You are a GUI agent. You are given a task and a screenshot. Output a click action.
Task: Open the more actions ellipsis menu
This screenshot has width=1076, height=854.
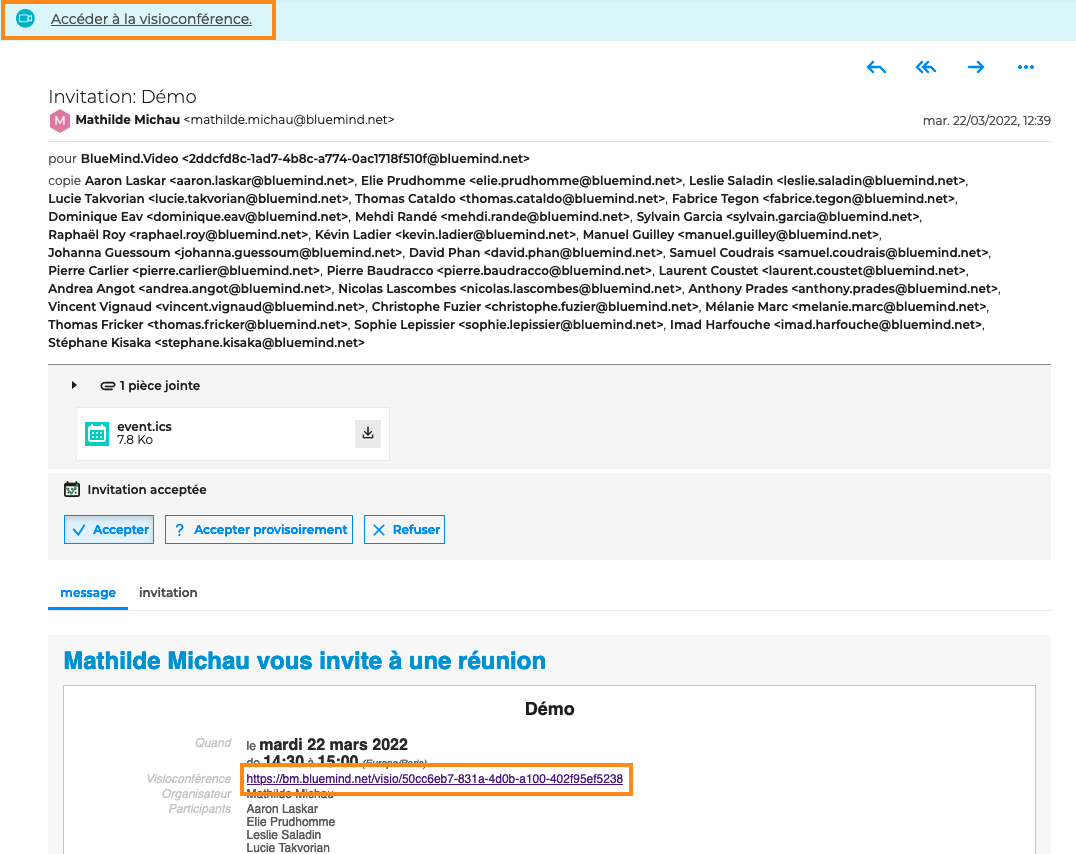click(1026, 67)
